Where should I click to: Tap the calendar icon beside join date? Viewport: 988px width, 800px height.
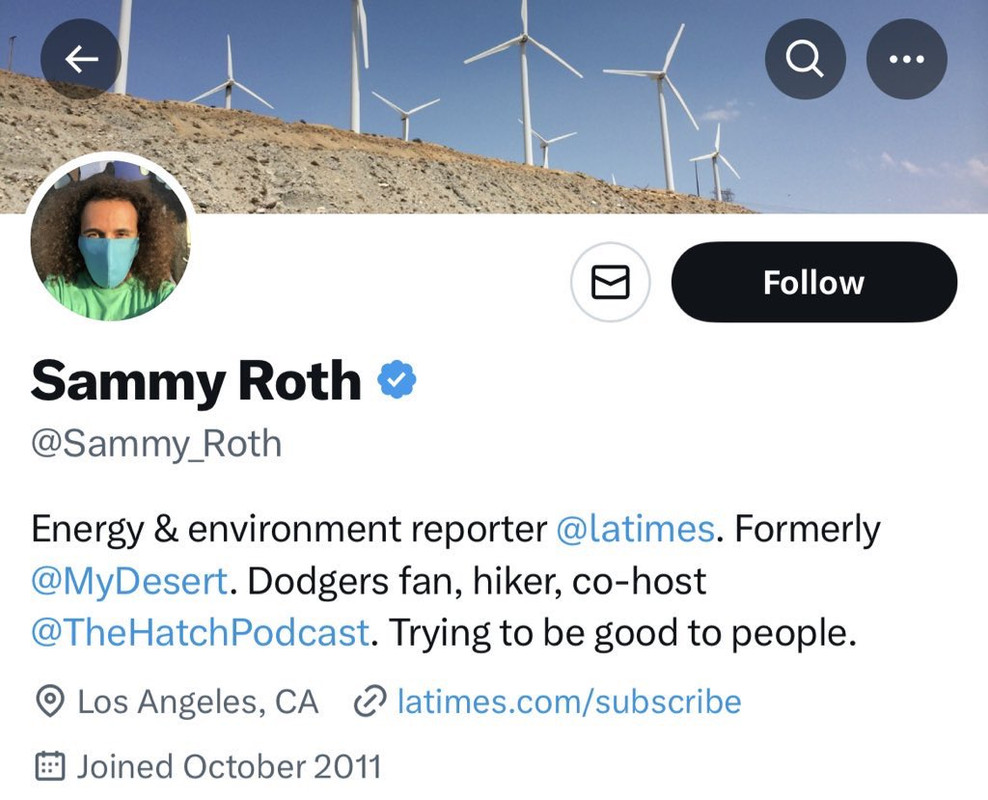pos(50,767)
